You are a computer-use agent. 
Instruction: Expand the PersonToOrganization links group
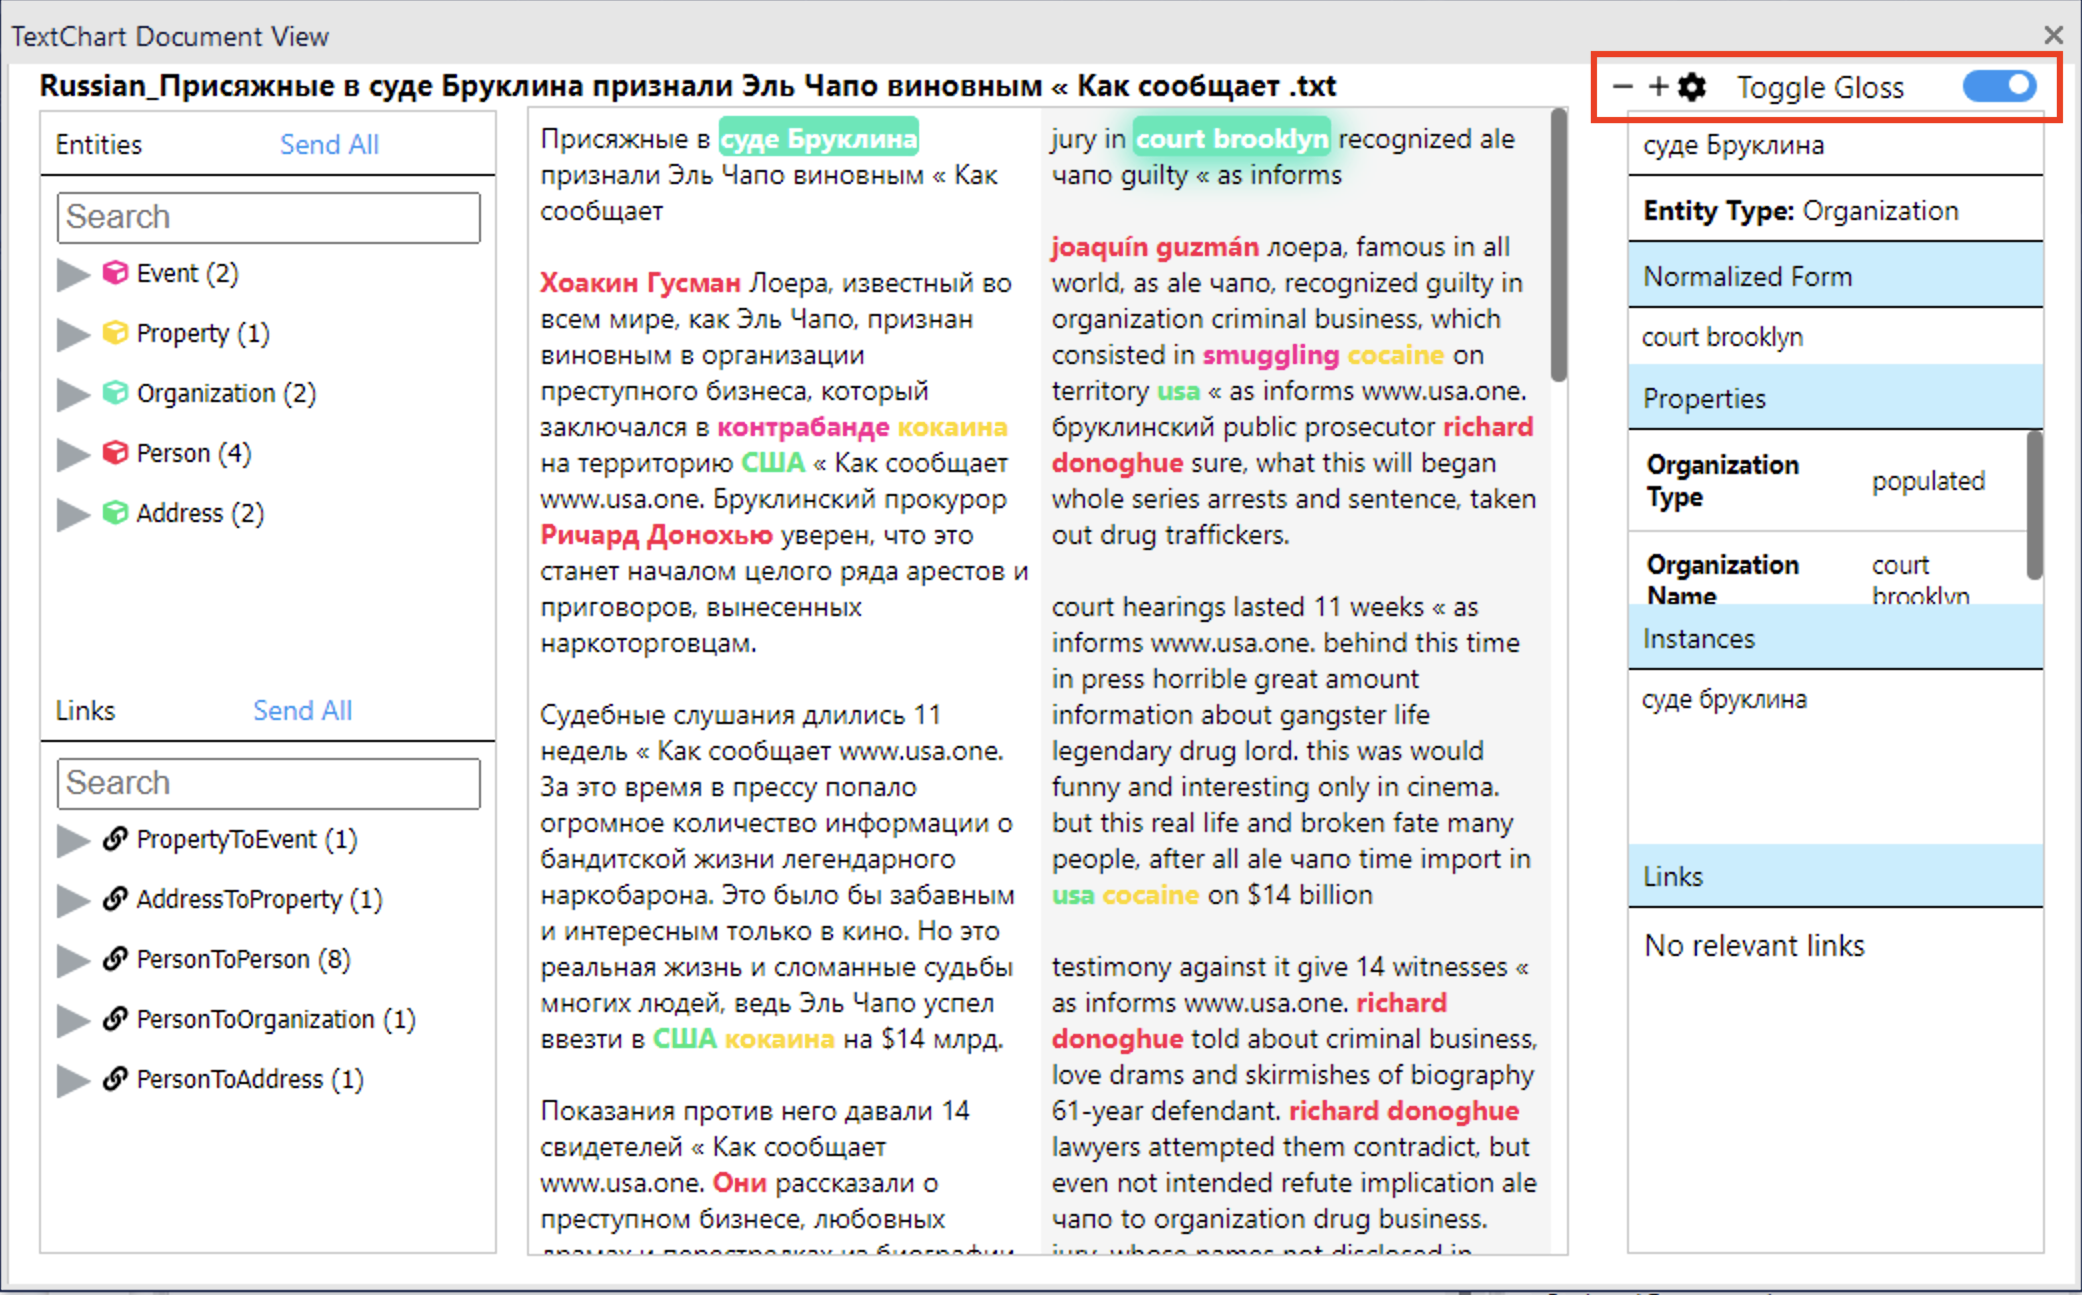pos(72,1020)
